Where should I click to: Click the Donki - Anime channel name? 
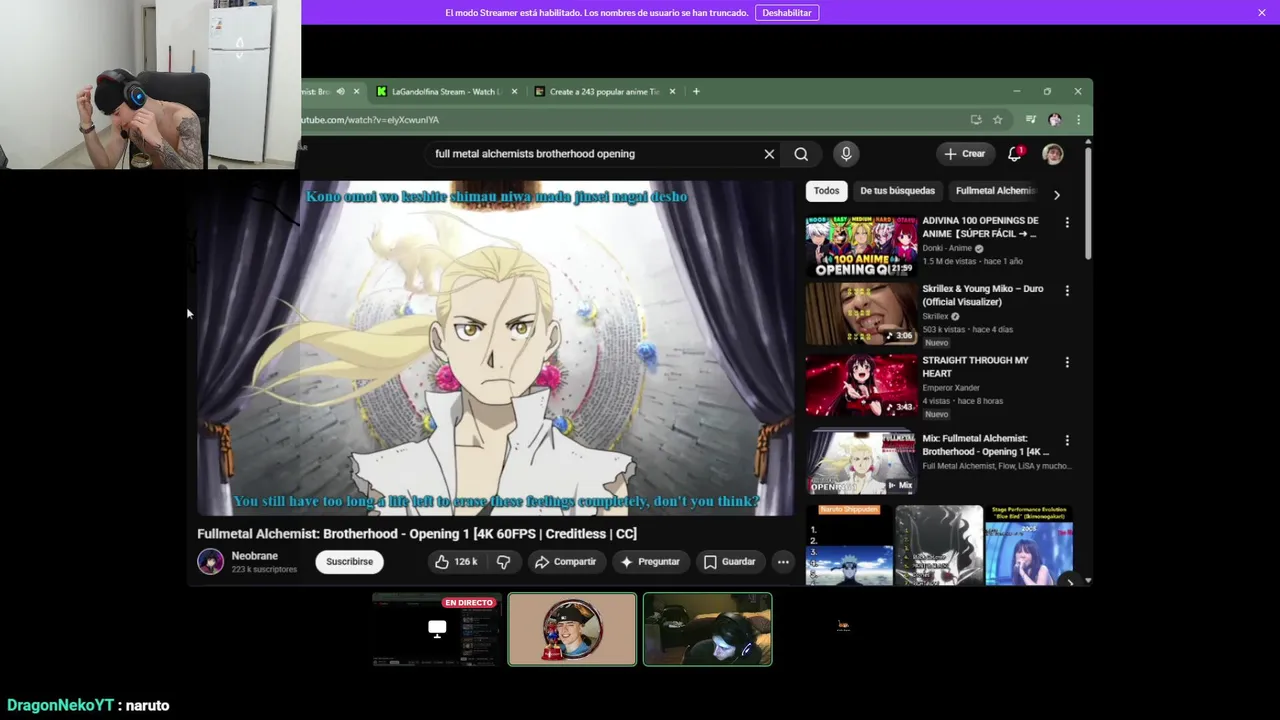[947, 248]
